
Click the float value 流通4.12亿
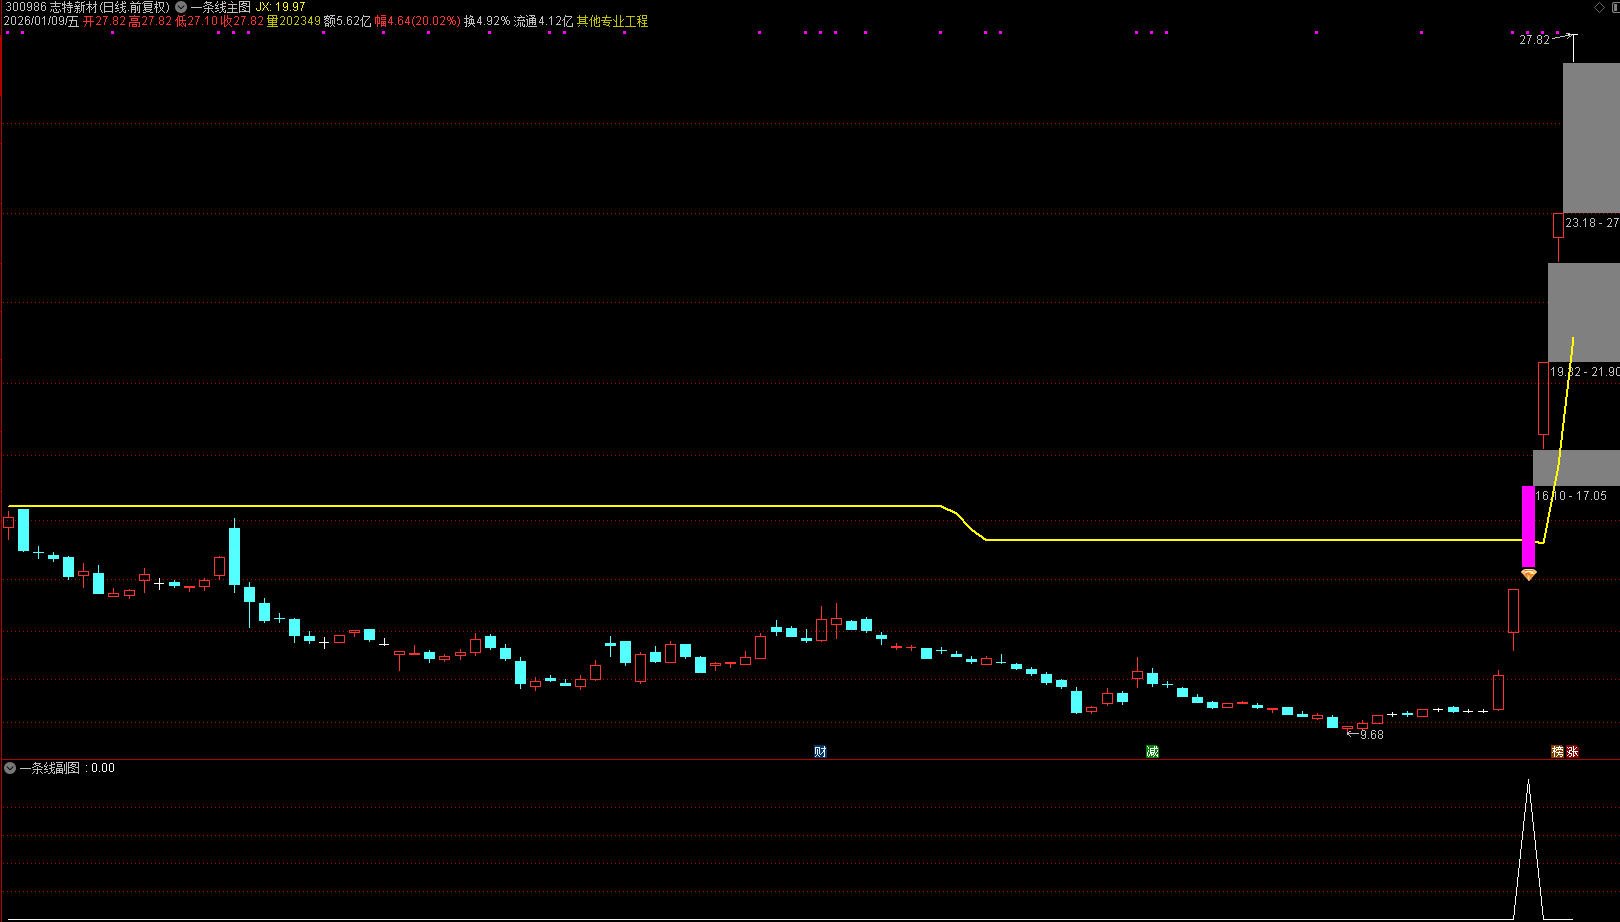pos(544,21)
